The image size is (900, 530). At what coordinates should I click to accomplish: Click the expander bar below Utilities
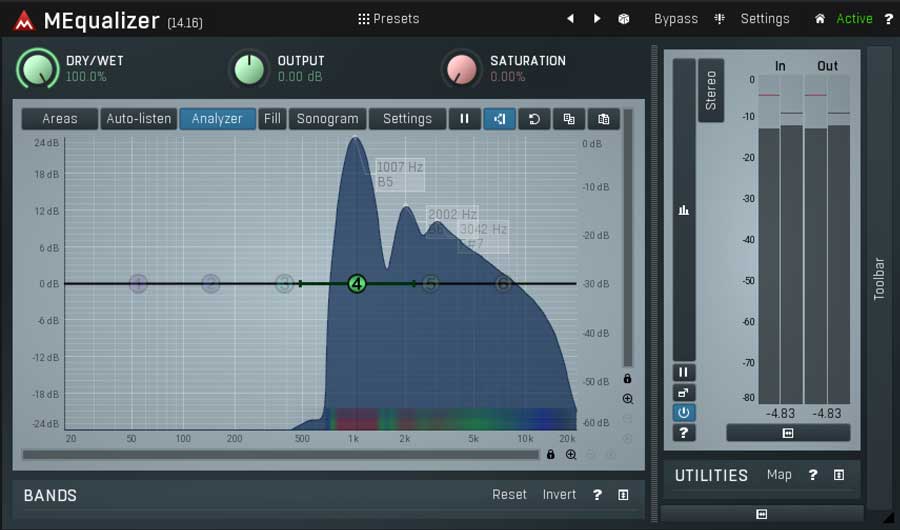762,514
